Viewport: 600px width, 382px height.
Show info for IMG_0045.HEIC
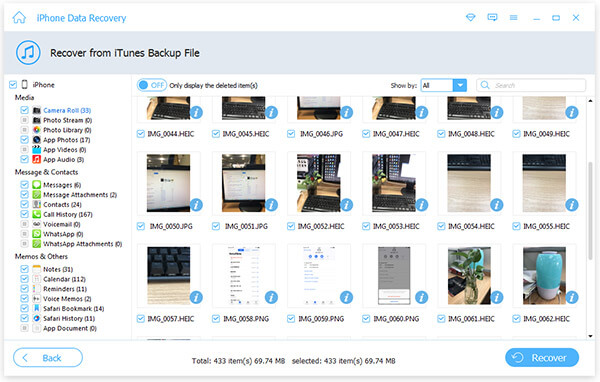point(271,113)
